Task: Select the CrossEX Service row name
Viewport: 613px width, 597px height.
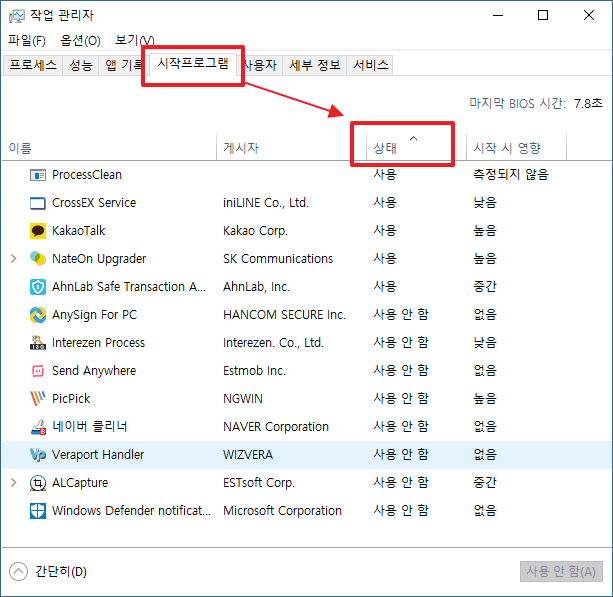Action: click(x=94, y=203)
